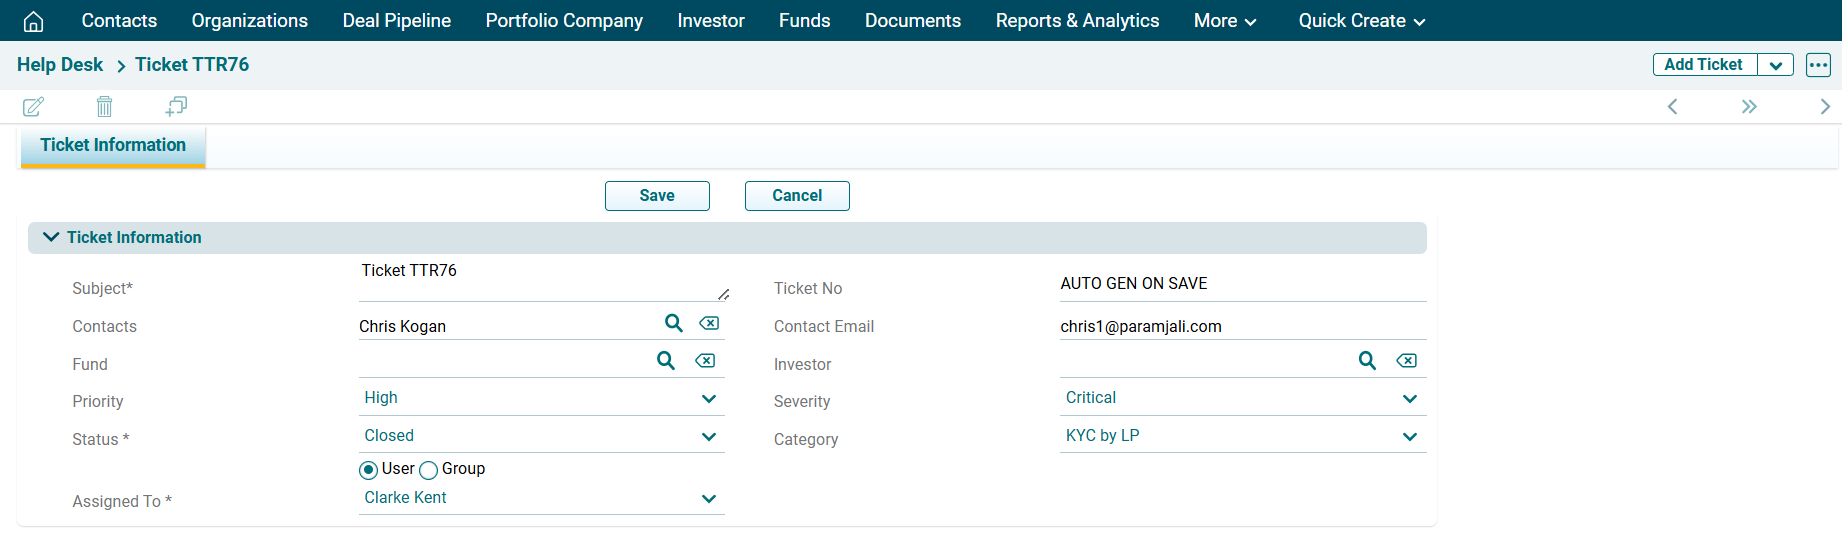Open Fund lookup search icon
1842x533 pixels.
point(666,361)
